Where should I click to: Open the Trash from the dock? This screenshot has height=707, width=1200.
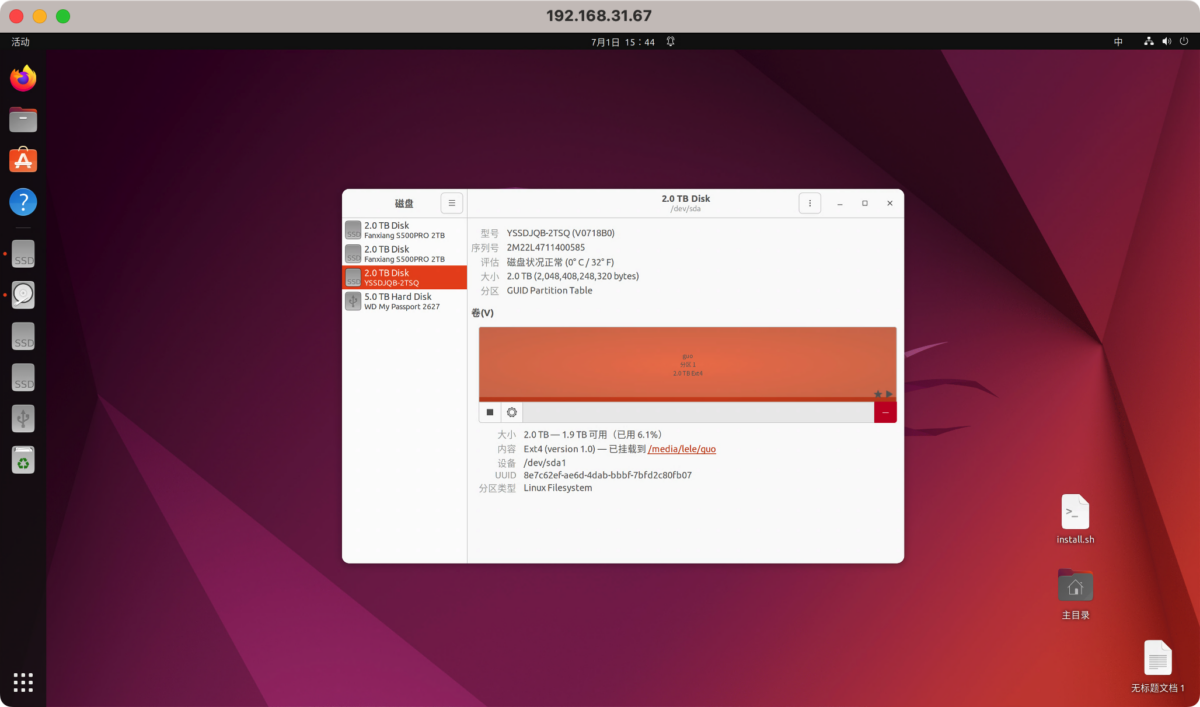click(23, 459)
